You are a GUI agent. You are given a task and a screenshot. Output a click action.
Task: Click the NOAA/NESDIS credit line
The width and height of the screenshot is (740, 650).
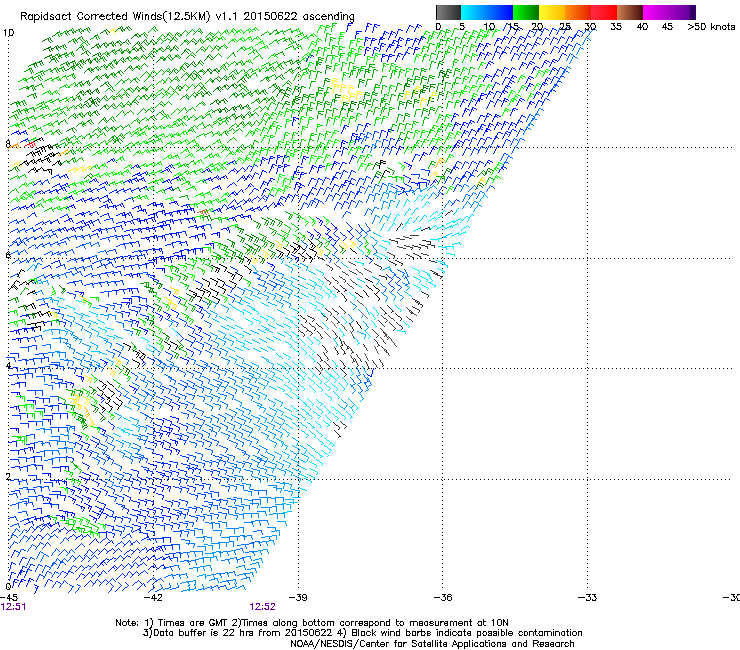(432, 644)
